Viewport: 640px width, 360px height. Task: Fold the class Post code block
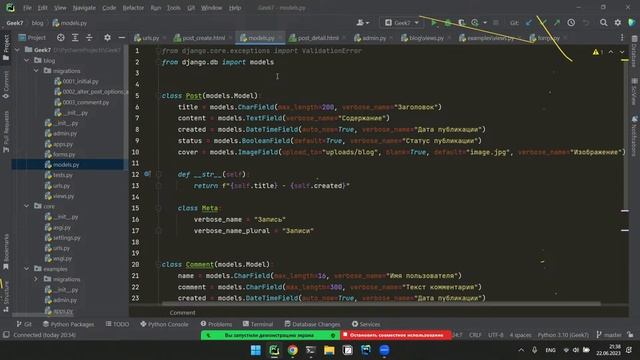[158, 96]
